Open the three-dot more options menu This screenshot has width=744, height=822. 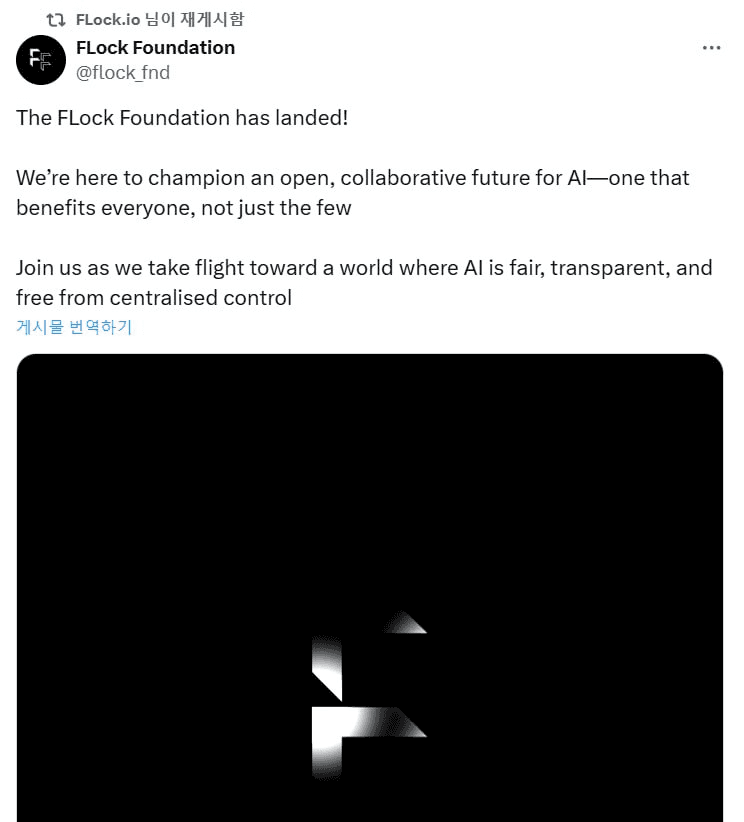pyautogui.click(x=711, y=48)
